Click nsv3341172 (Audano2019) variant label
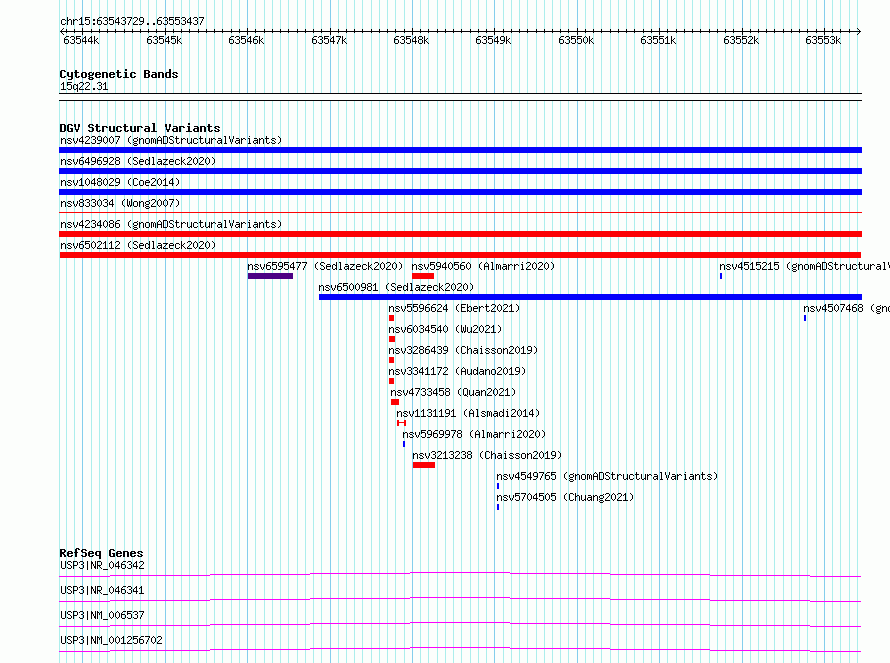This screenshot has width=890, height=663. click(457, 371)
